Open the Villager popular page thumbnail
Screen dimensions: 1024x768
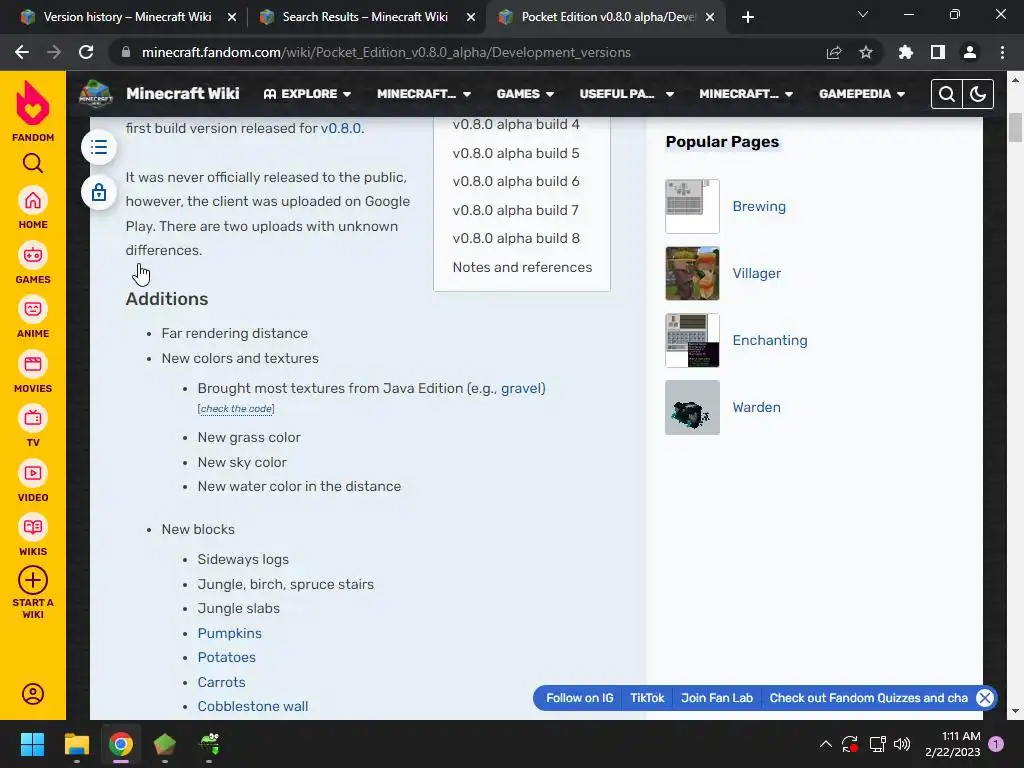click(x=692, y=273)
